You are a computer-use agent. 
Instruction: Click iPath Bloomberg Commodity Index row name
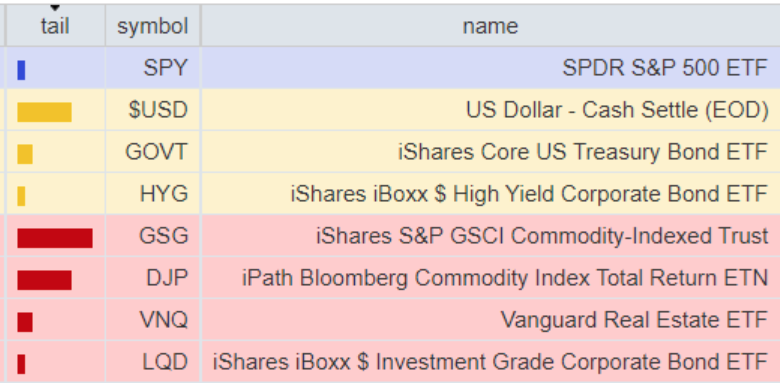(x=505, y=278)
